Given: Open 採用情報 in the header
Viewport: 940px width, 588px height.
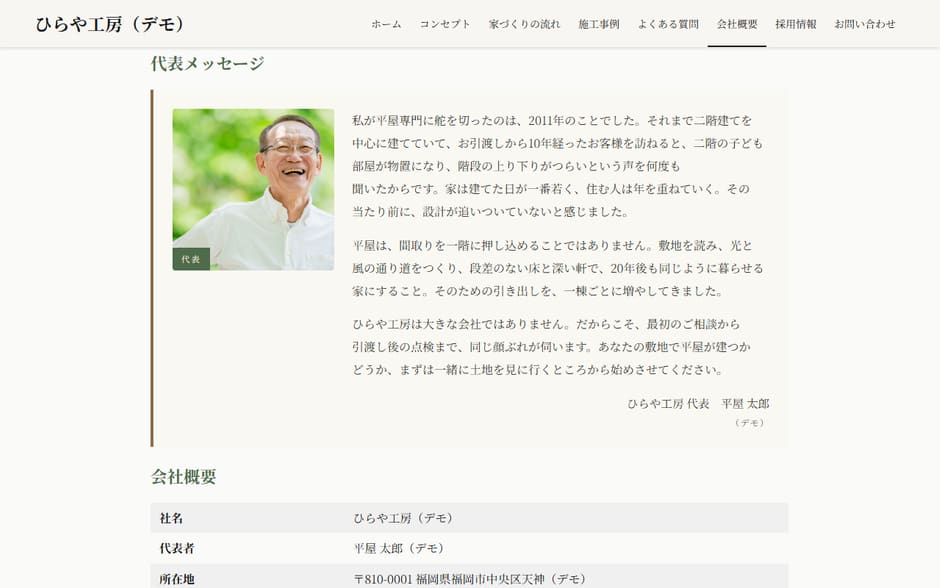Looking at the screenshot, I should click(x=796, y=24).
